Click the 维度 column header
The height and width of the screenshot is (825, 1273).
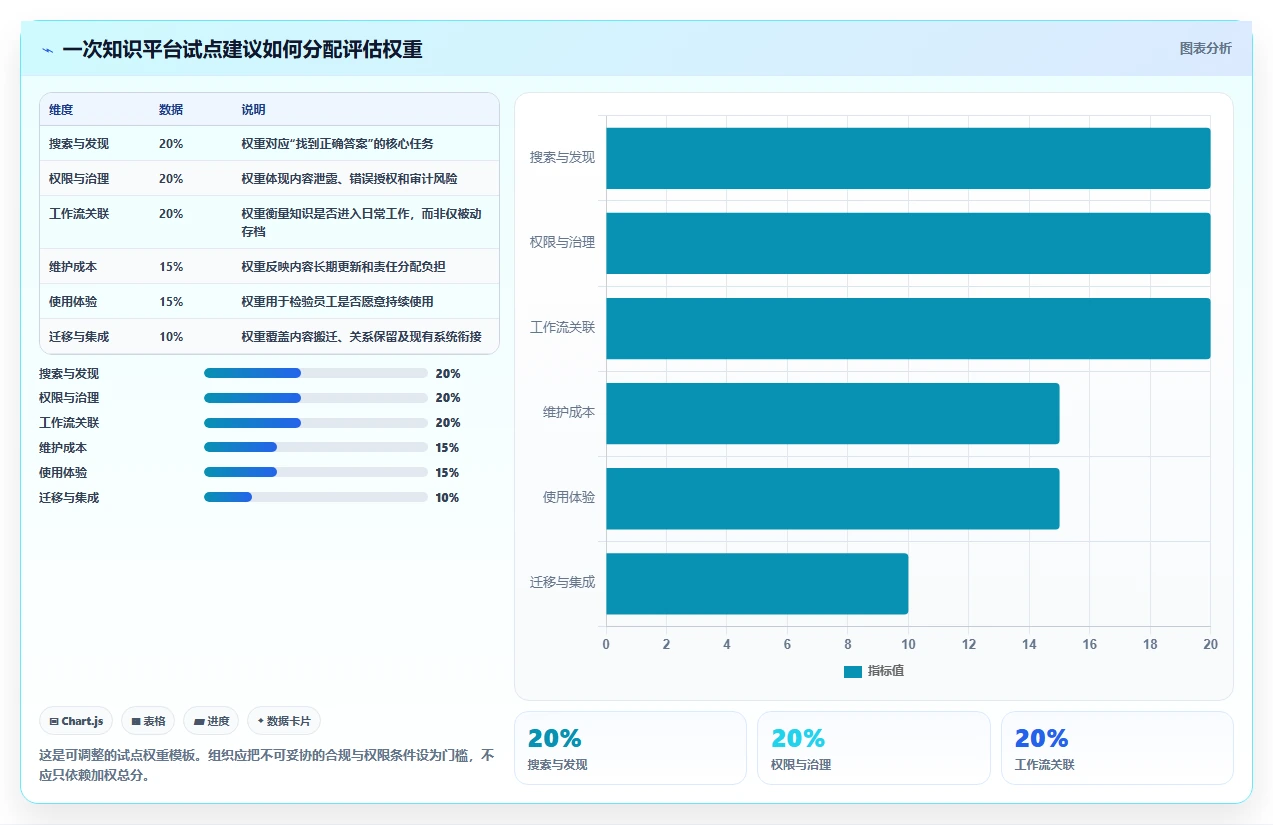pyautogui.click(x=61, y=110)
